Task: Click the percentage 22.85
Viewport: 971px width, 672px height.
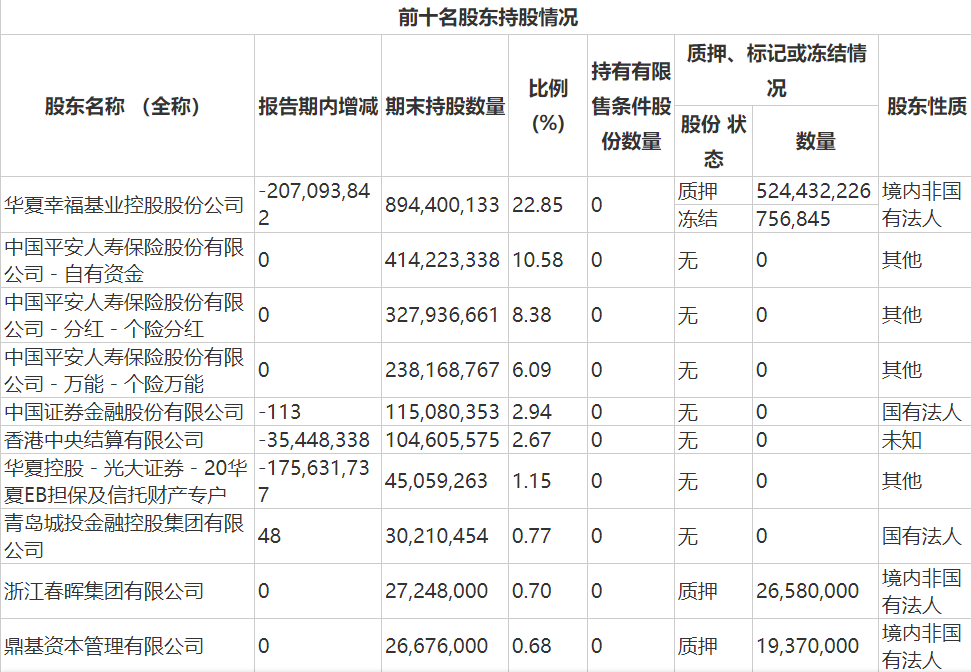Action: click(x=538, y=205)
